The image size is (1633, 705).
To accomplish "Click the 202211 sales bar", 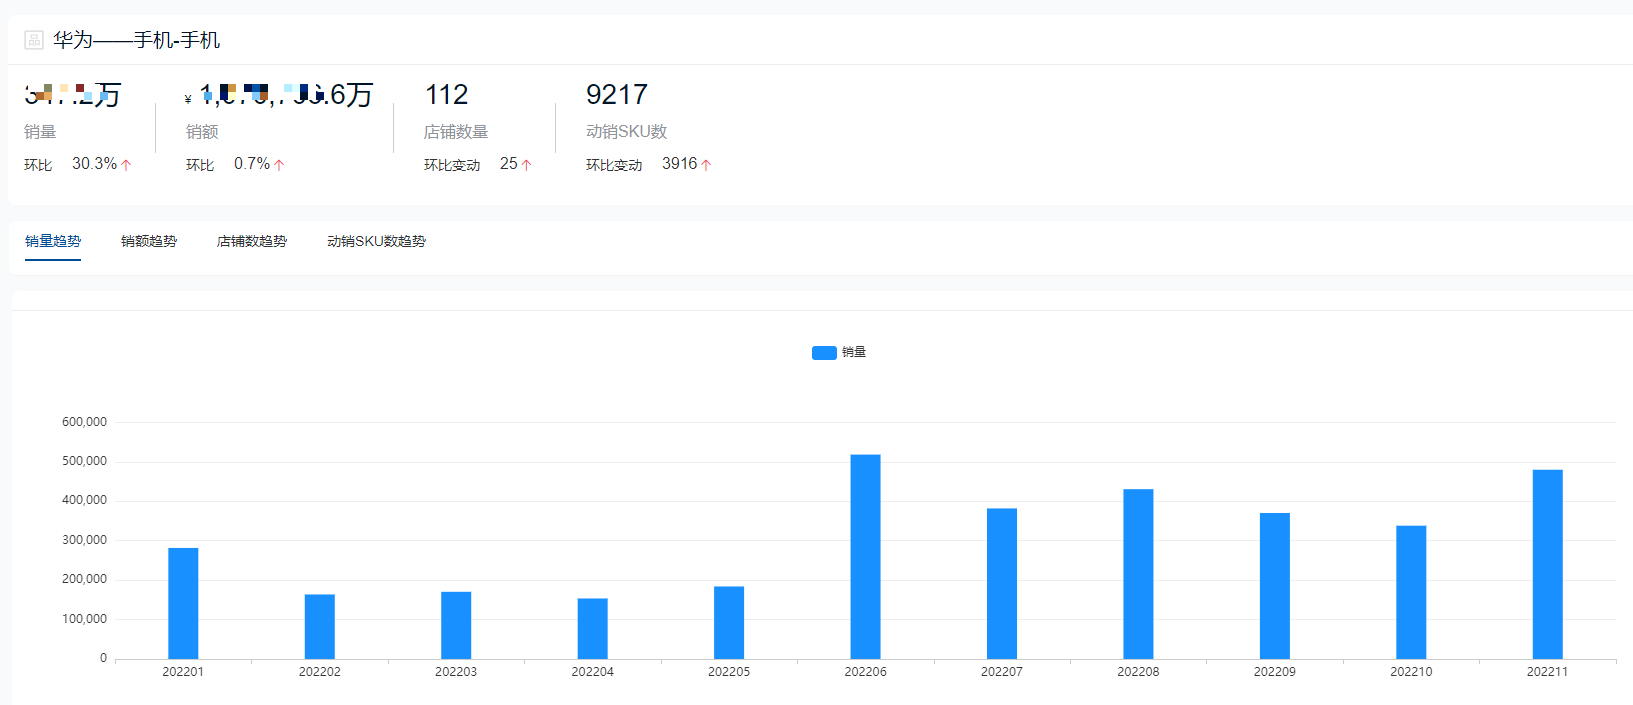I will coord(1547,564).
